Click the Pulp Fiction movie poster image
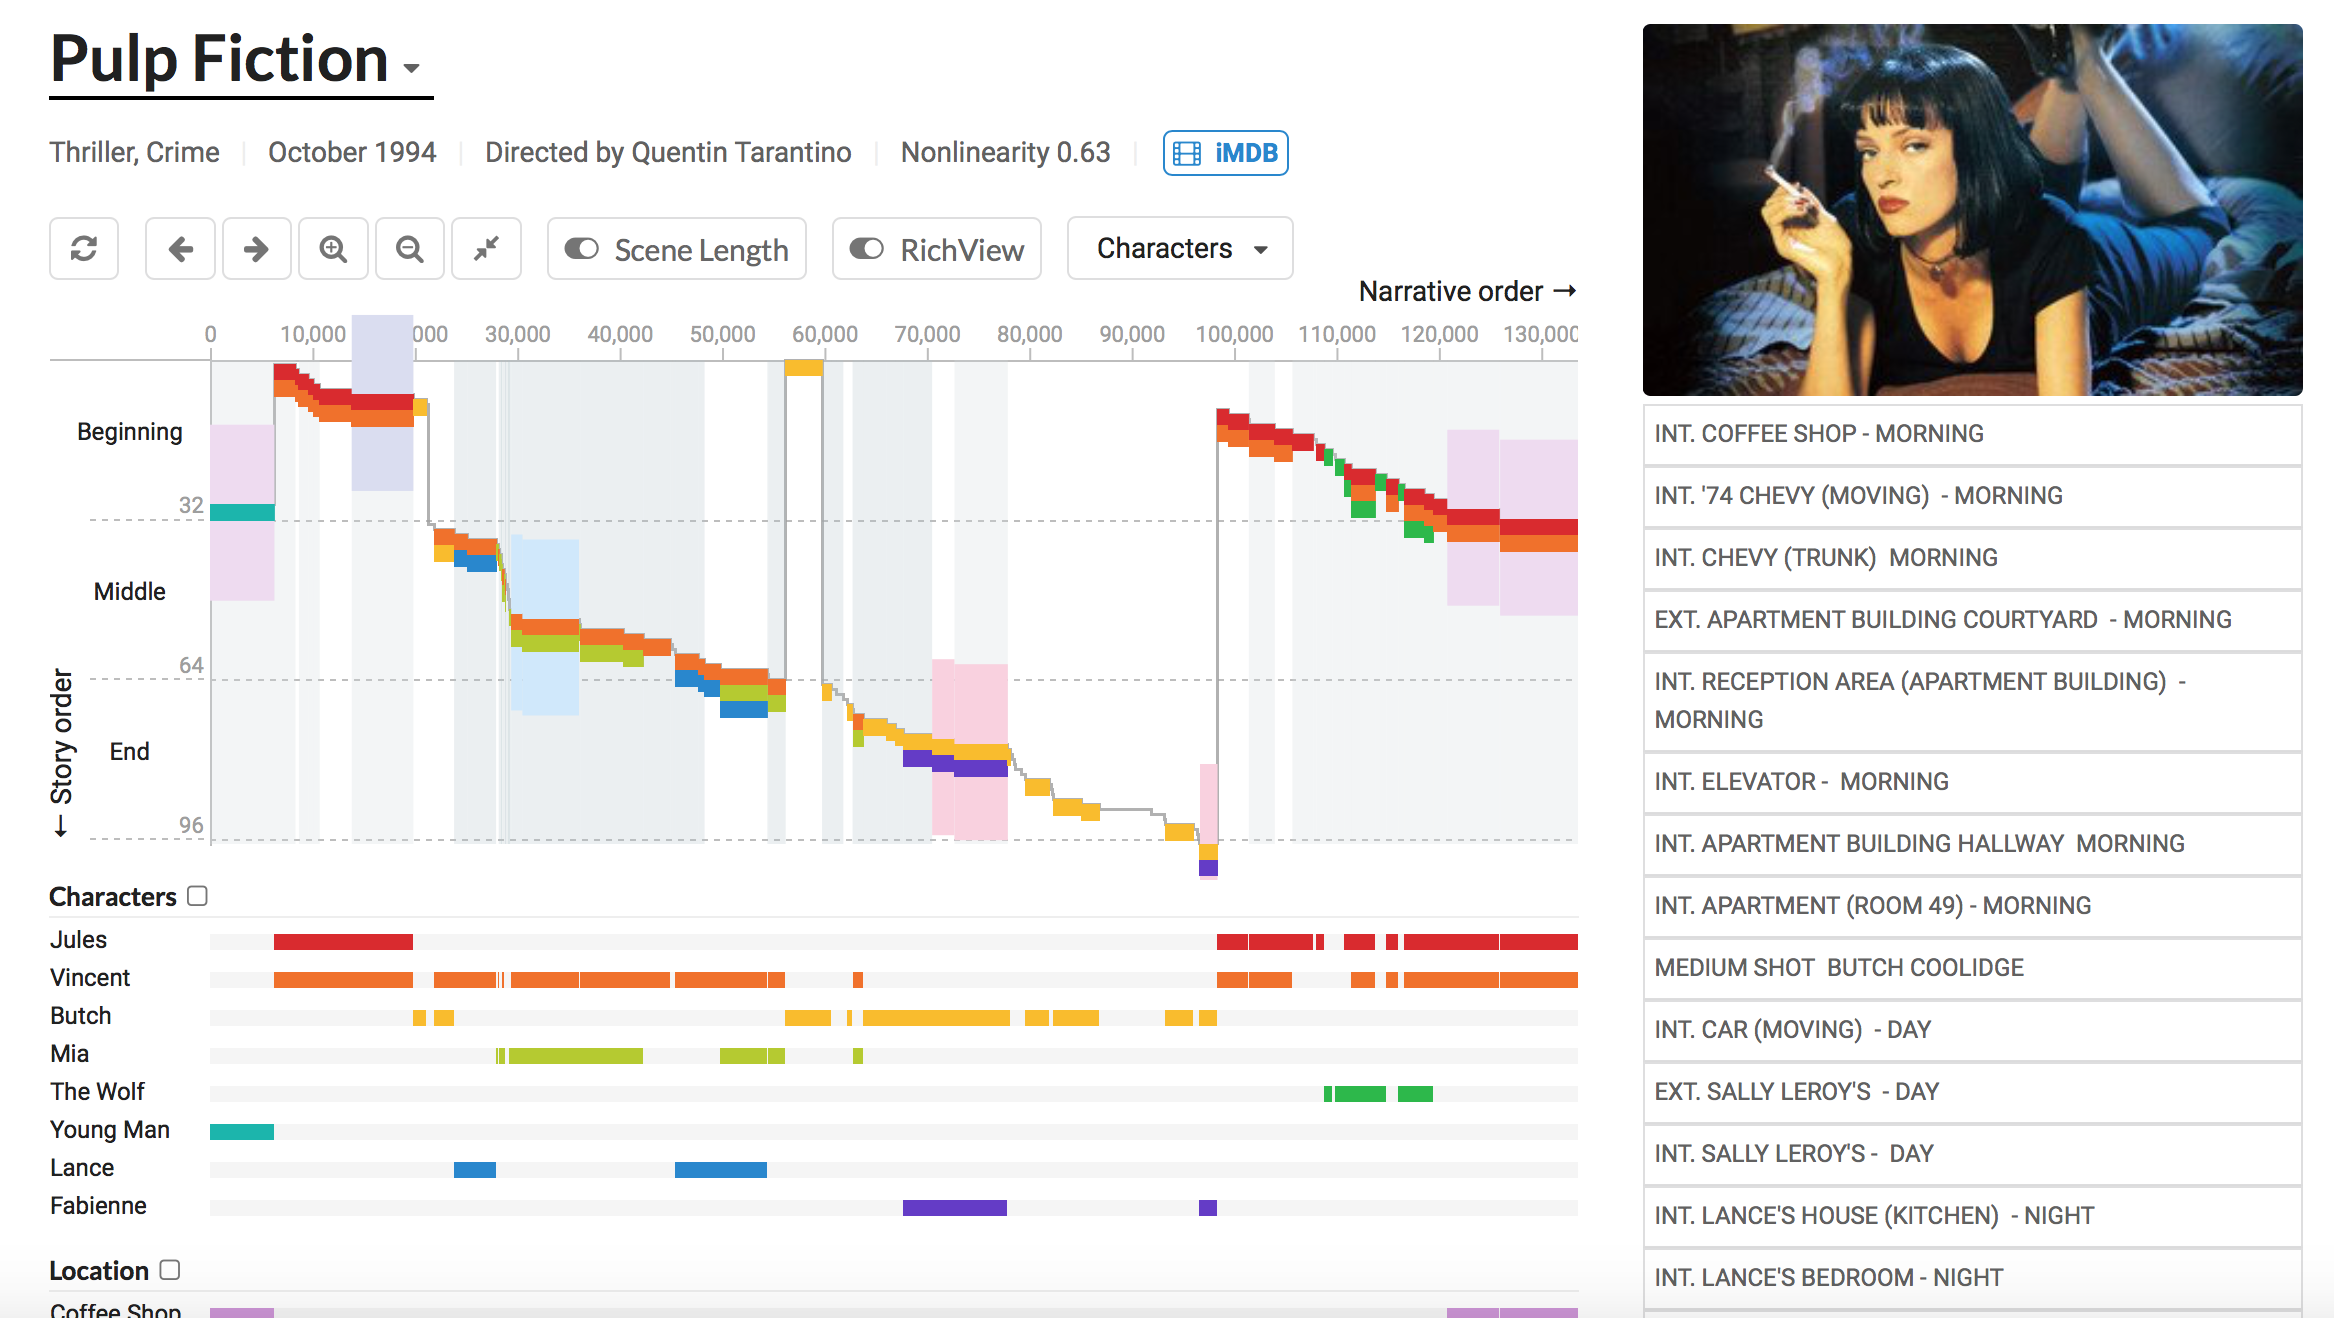 1972,210
